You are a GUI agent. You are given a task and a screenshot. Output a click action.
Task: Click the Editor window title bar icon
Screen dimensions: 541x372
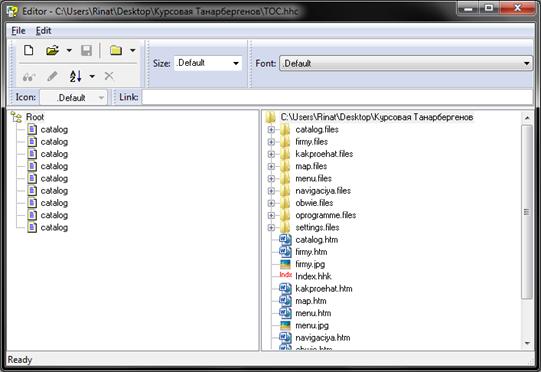[x=12, y=11]
